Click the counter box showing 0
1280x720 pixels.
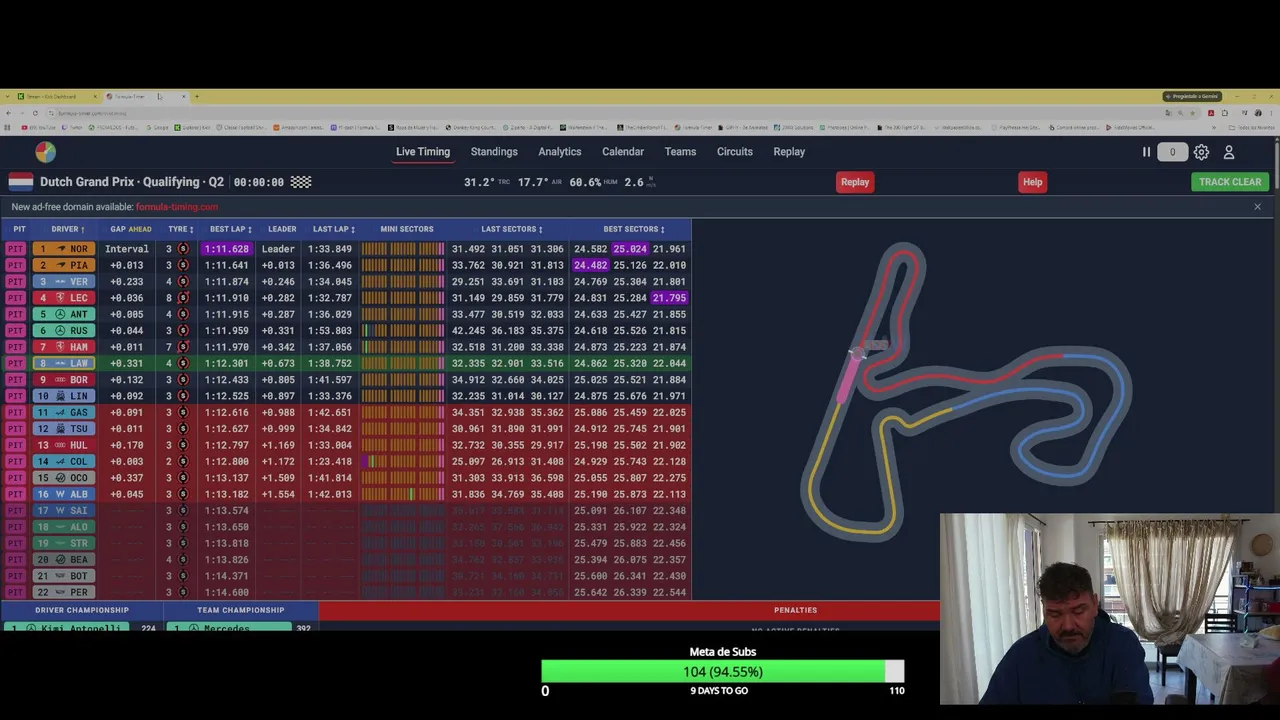point(1173,152)
